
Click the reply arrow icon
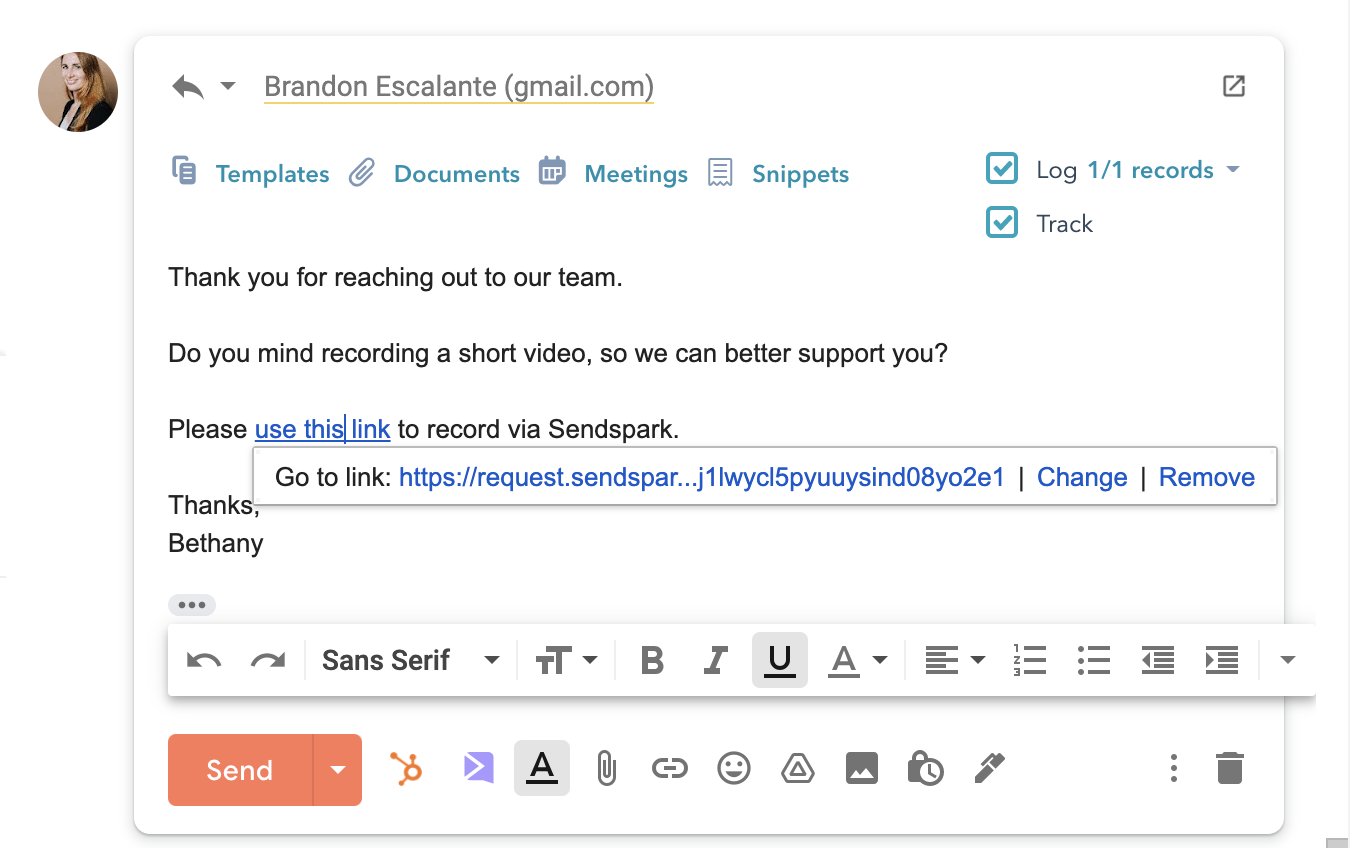point(188,87)
